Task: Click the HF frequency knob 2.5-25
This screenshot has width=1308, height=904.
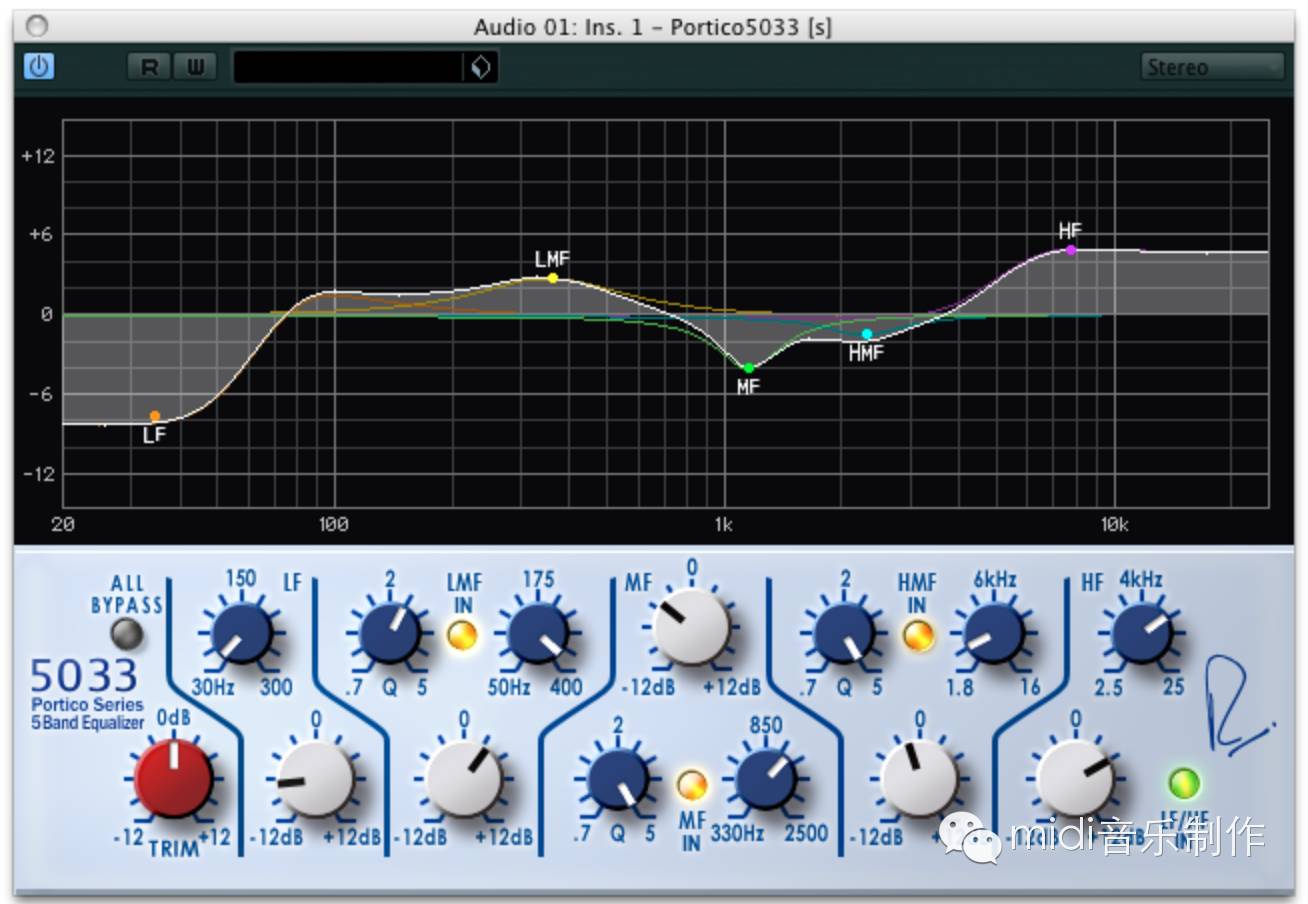Action: (1142, 633)
